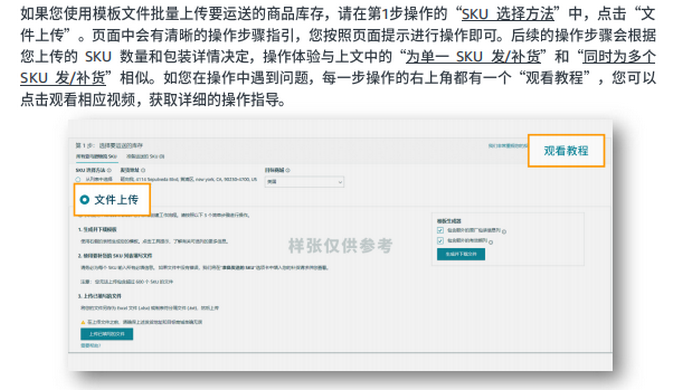Click the 模板生成器 panel title

[449, 221]
